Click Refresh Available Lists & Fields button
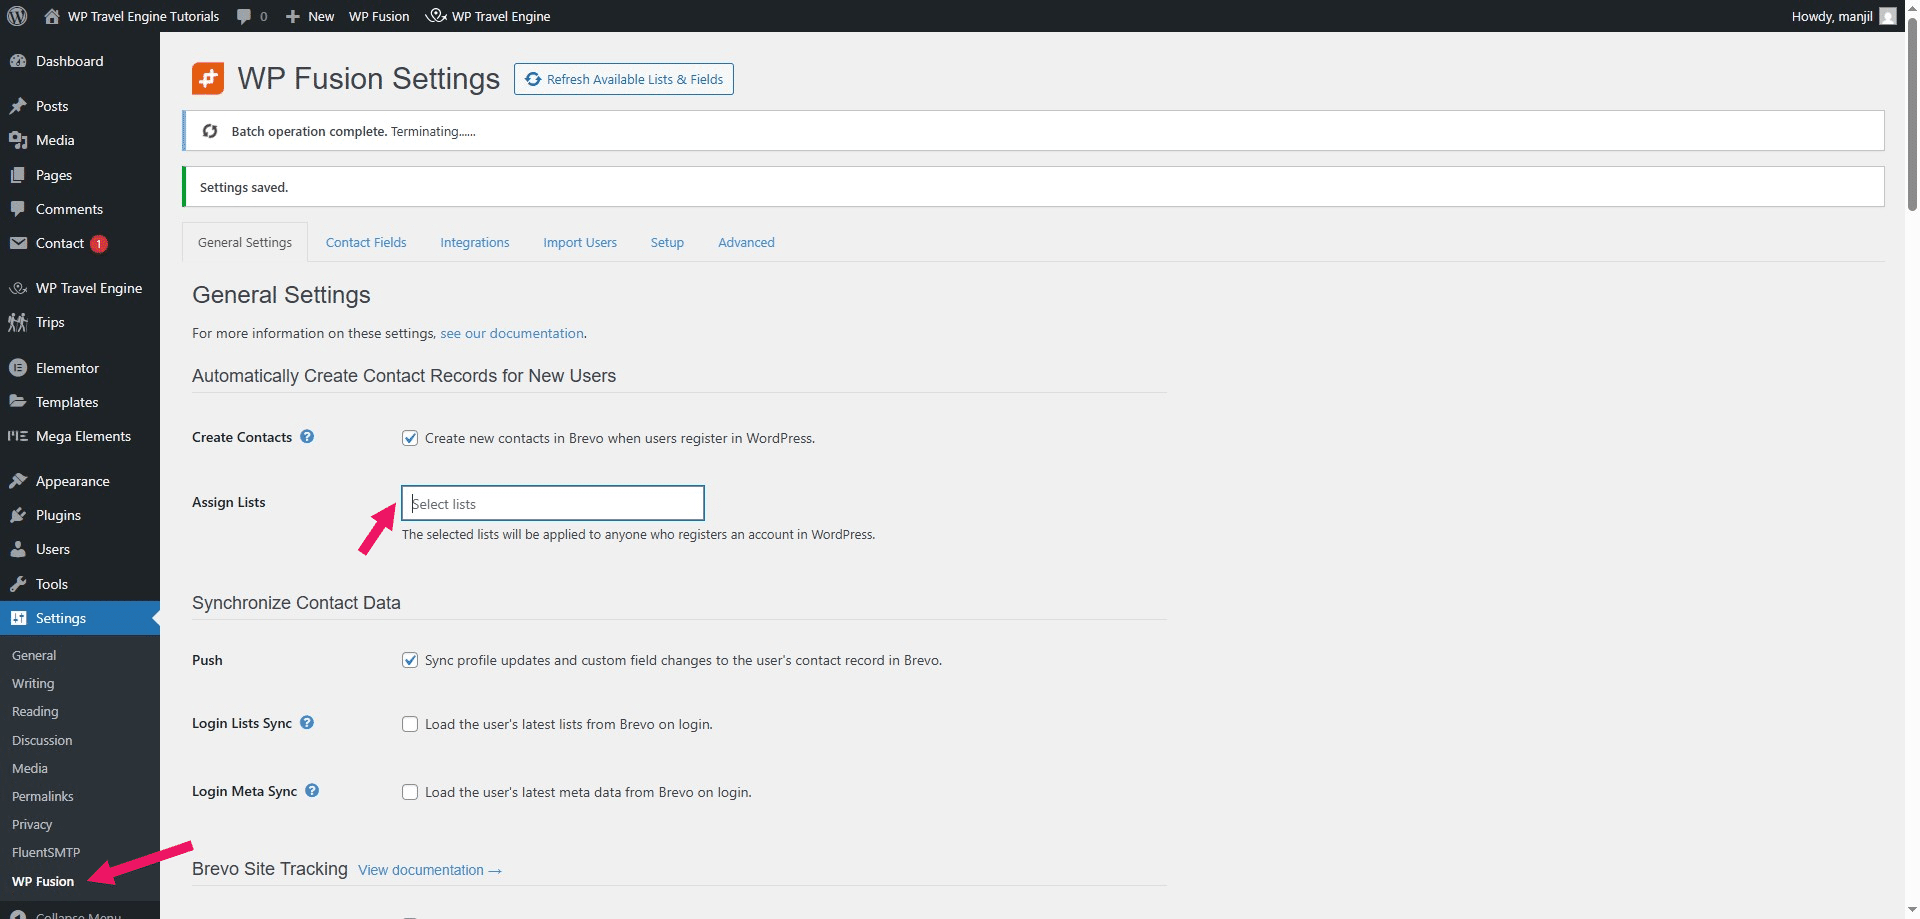1920x919 pixels. click(623, 78)
